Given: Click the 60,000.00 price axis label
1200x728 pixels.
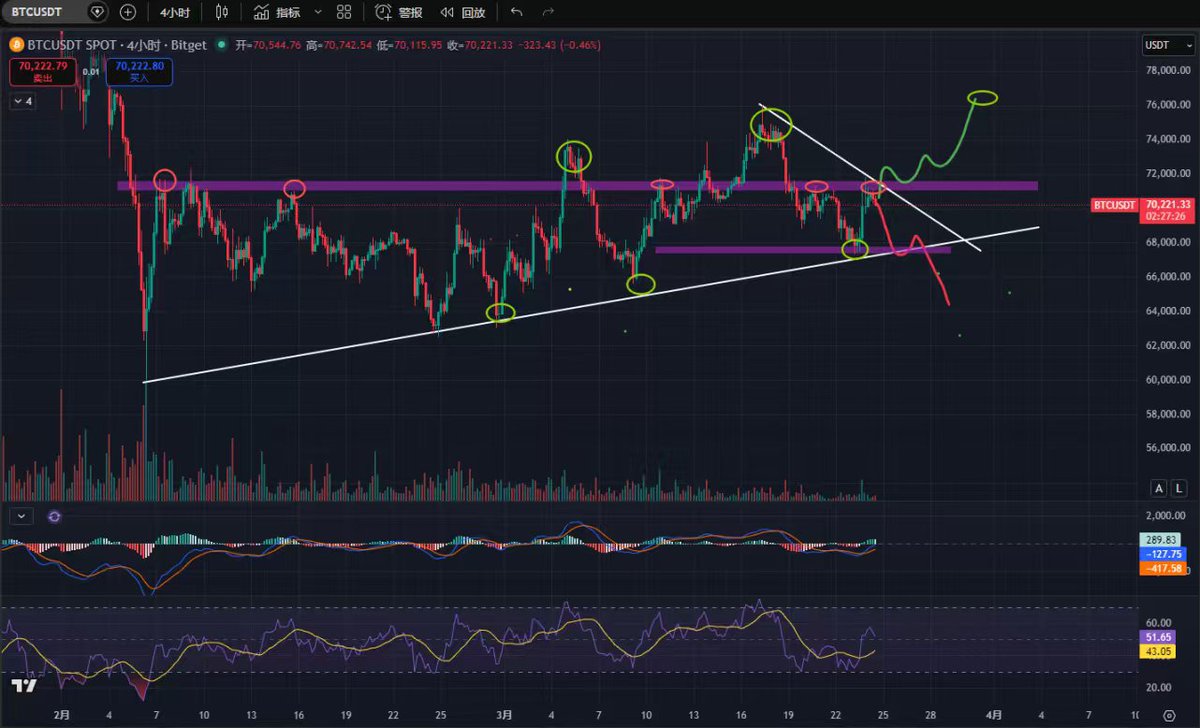Looking at the screenshot, I should (1167, 379).
